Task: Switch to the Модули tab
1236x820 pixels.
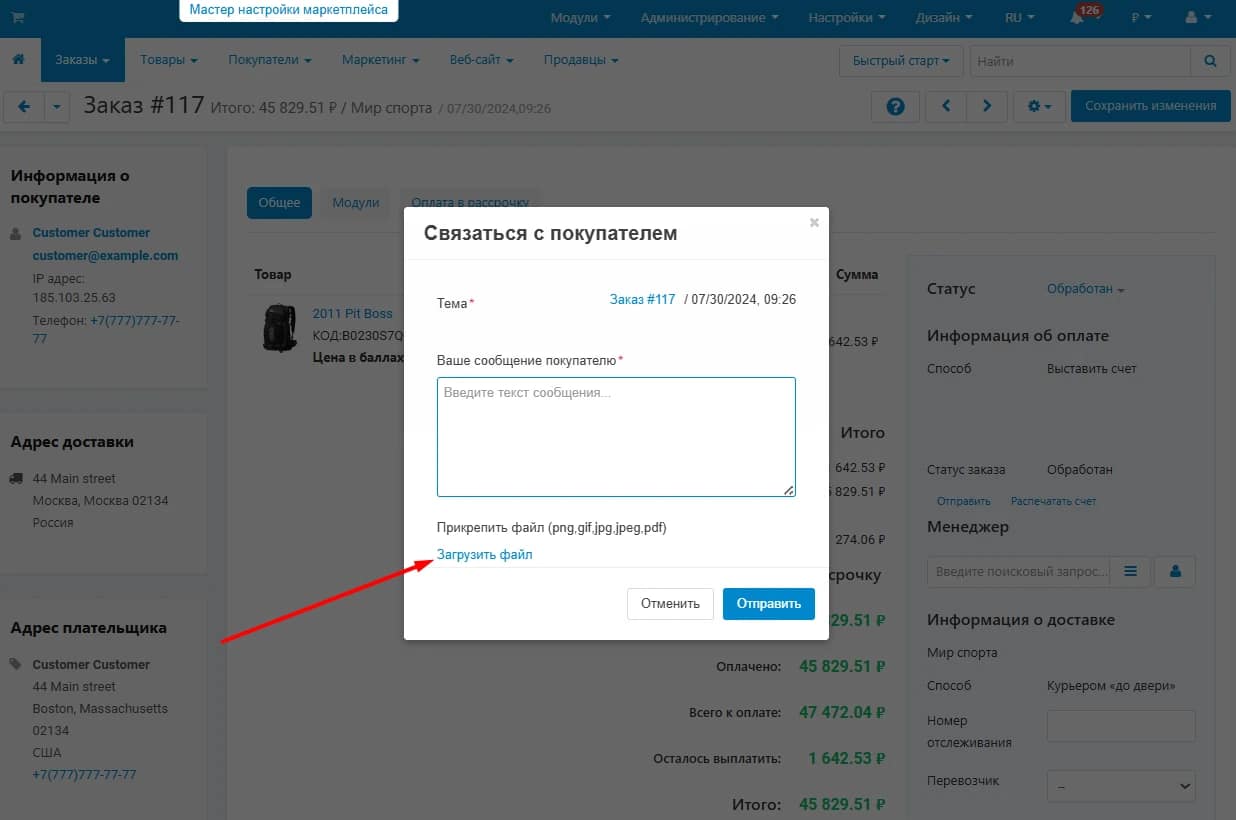Action: pyautogui.click(x=356, y=203)
